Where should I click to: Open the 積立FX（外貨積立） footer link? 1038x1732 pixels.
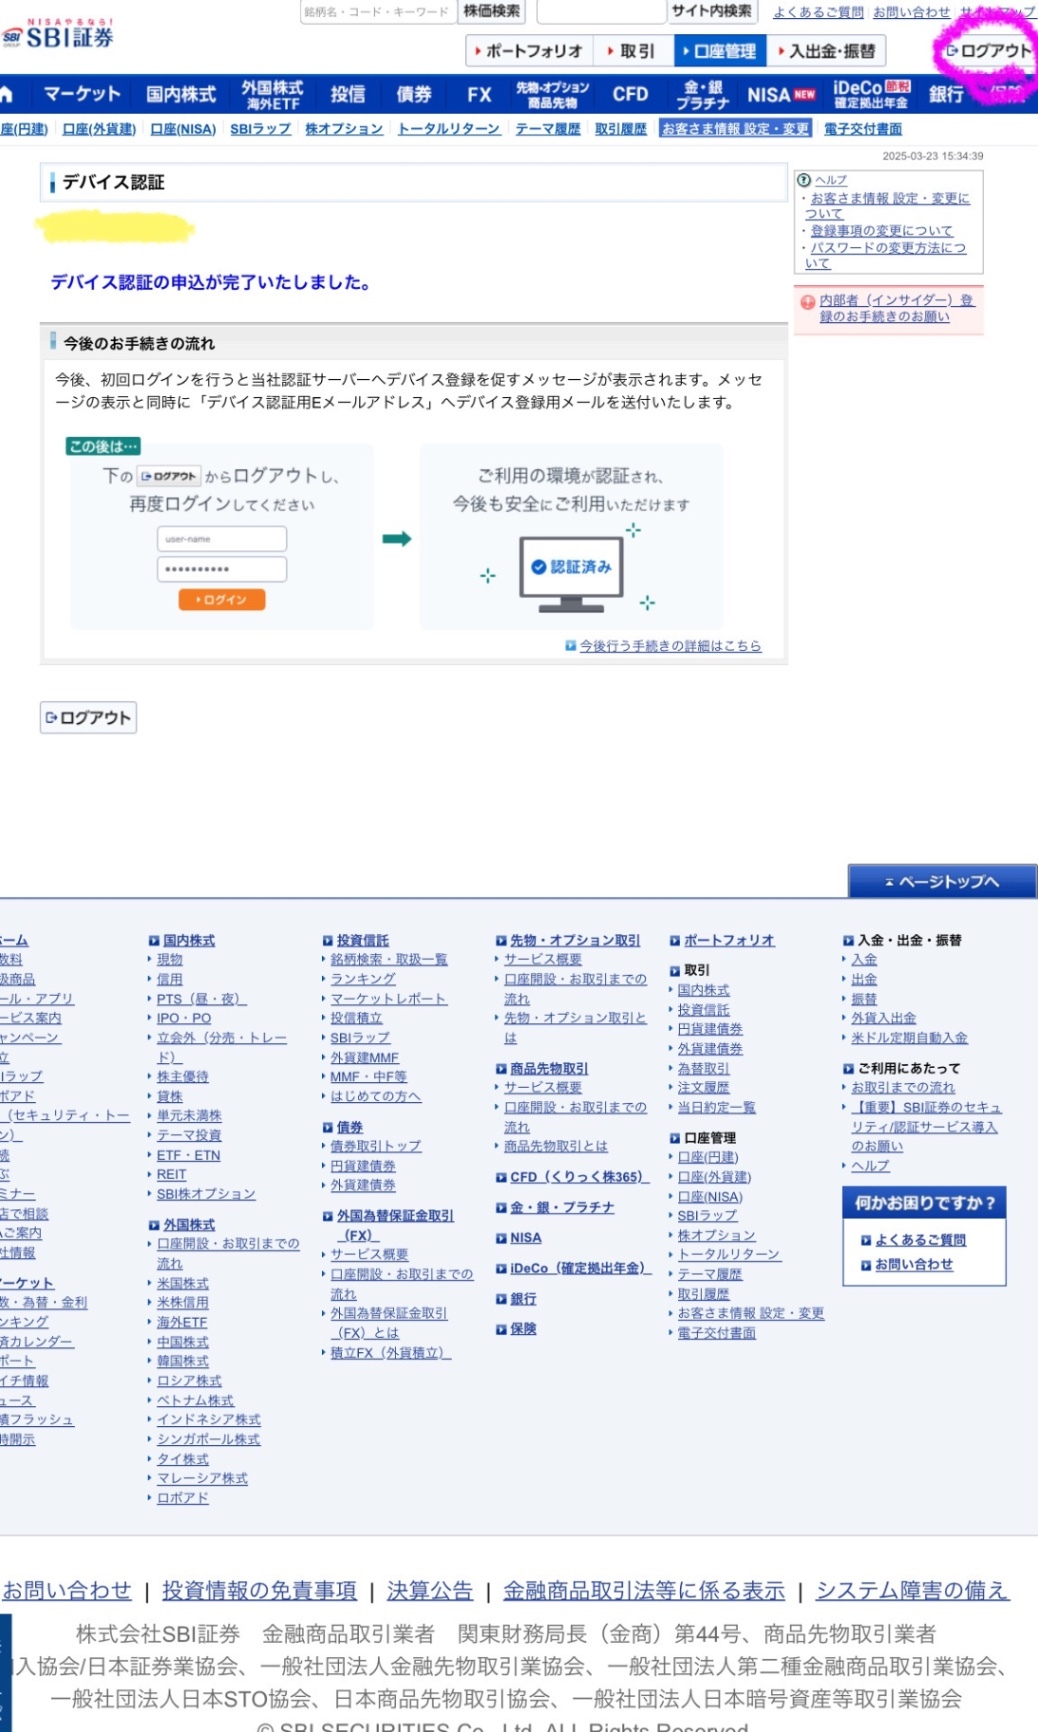click(x=391, y=1353)
